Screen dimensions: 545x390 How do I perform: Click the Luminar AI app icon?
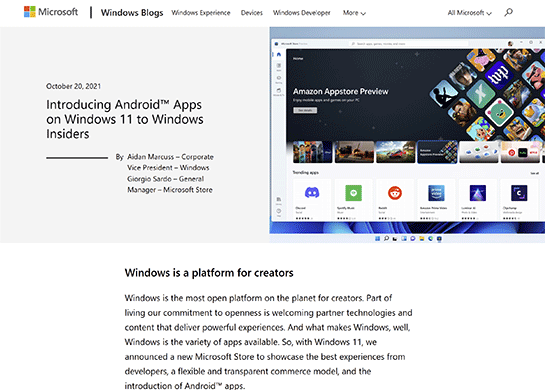pos(478,193)
